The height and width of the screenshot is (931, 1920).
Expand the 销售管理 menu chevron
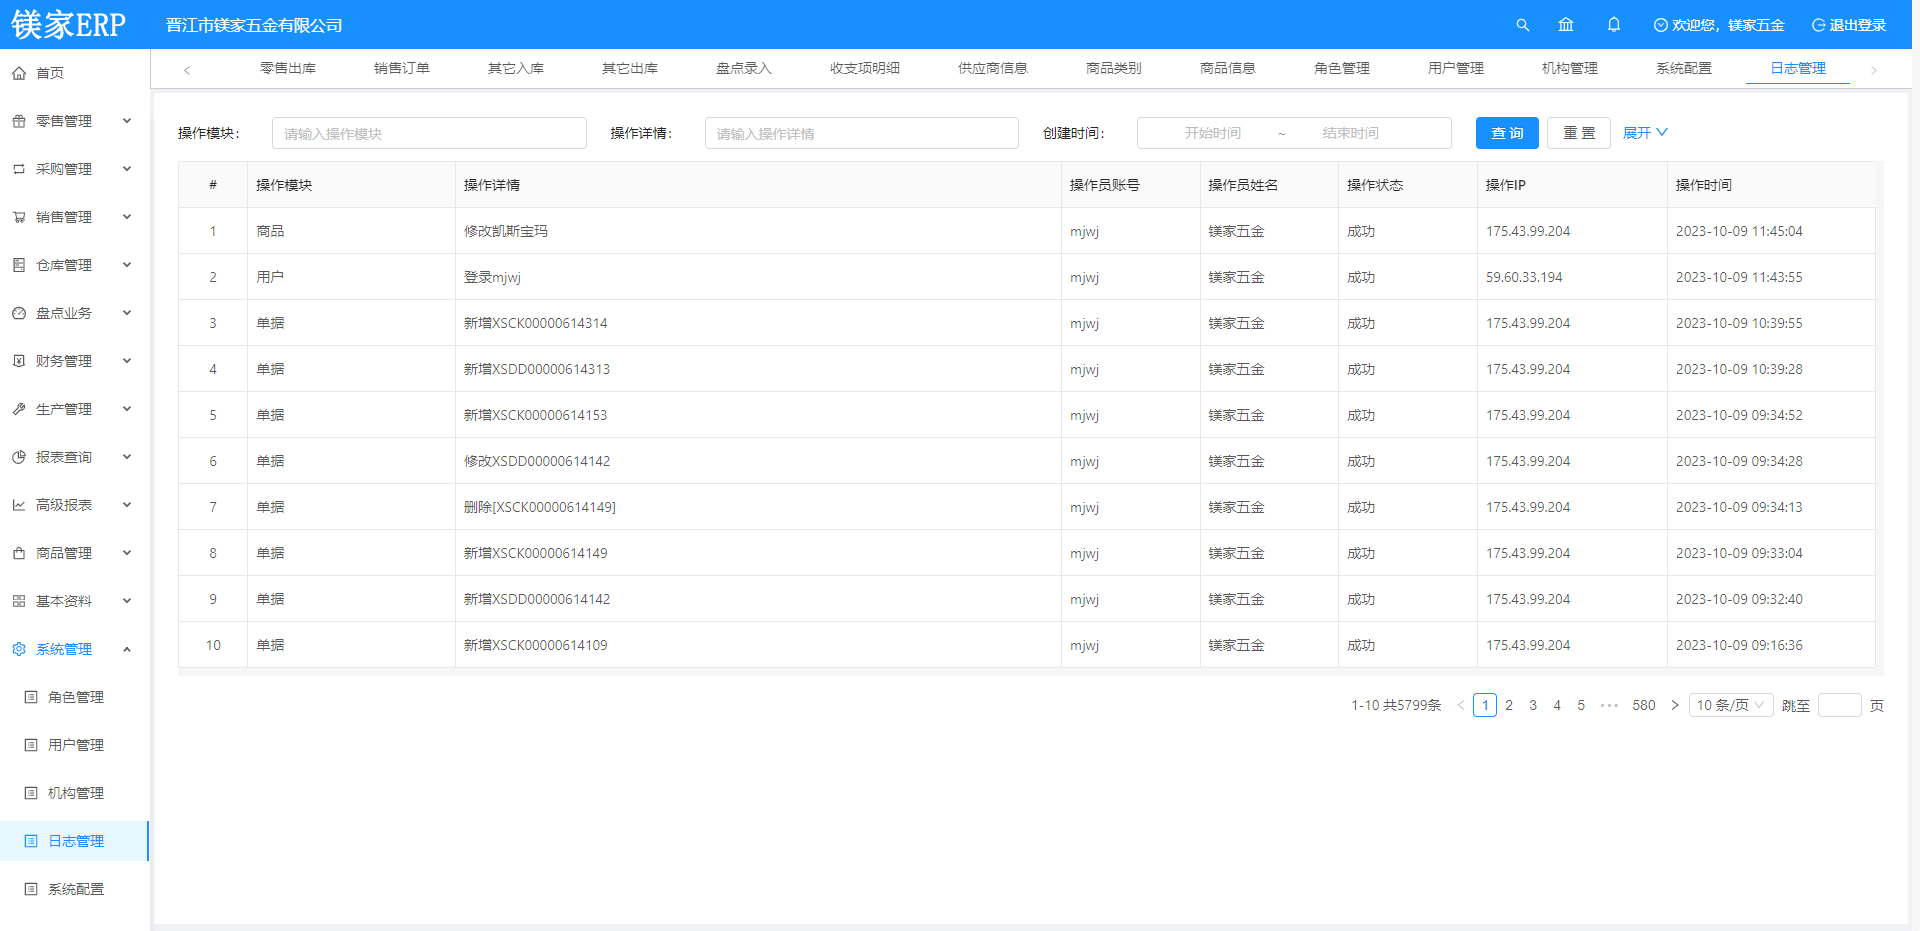pos(127,217)
